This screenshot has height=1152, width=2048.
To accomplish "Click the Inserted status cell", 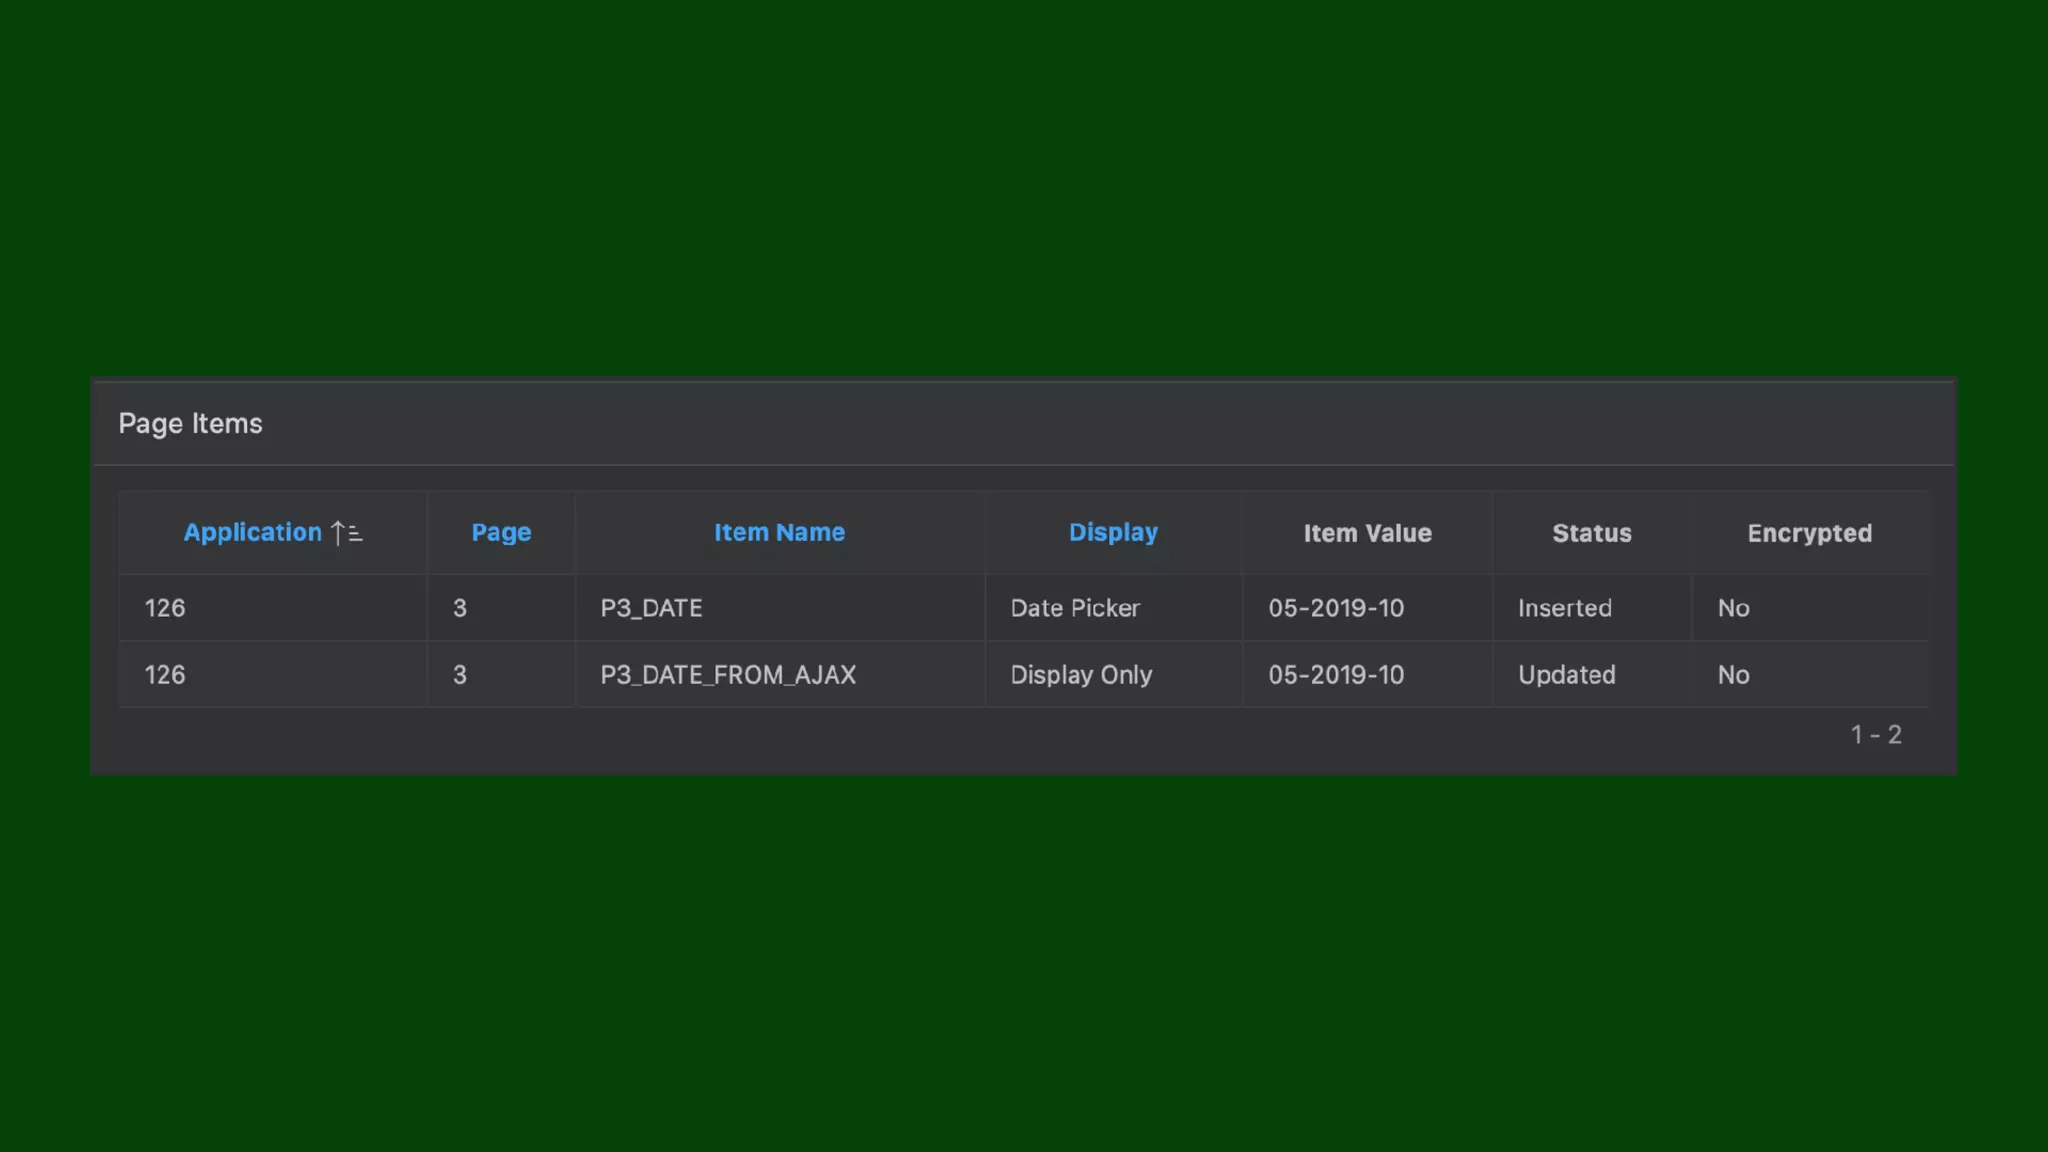I will [1564, 608].
